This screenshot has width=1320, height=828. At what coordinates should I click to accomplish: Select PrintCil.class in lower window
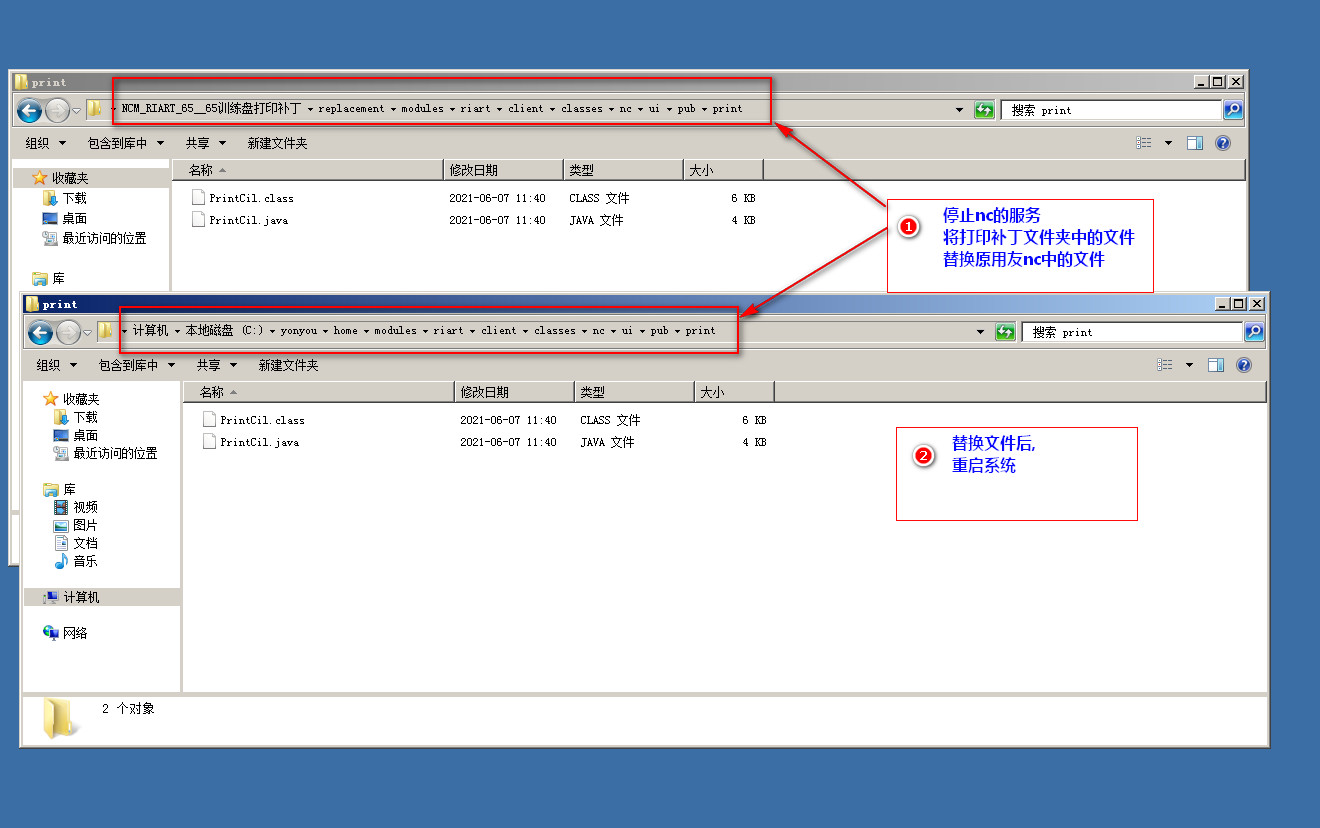[262, 420]
